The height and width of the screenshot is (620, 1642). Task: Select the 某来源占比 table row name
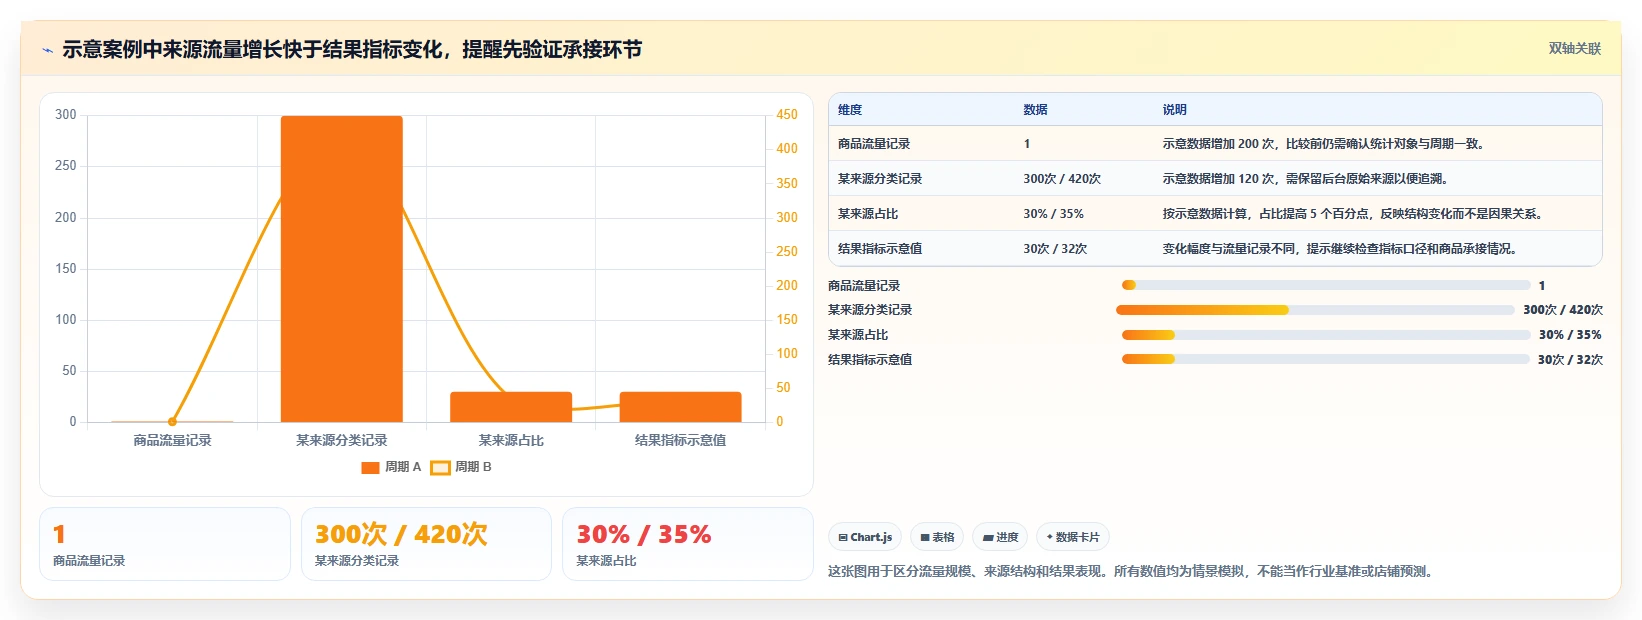868,214
